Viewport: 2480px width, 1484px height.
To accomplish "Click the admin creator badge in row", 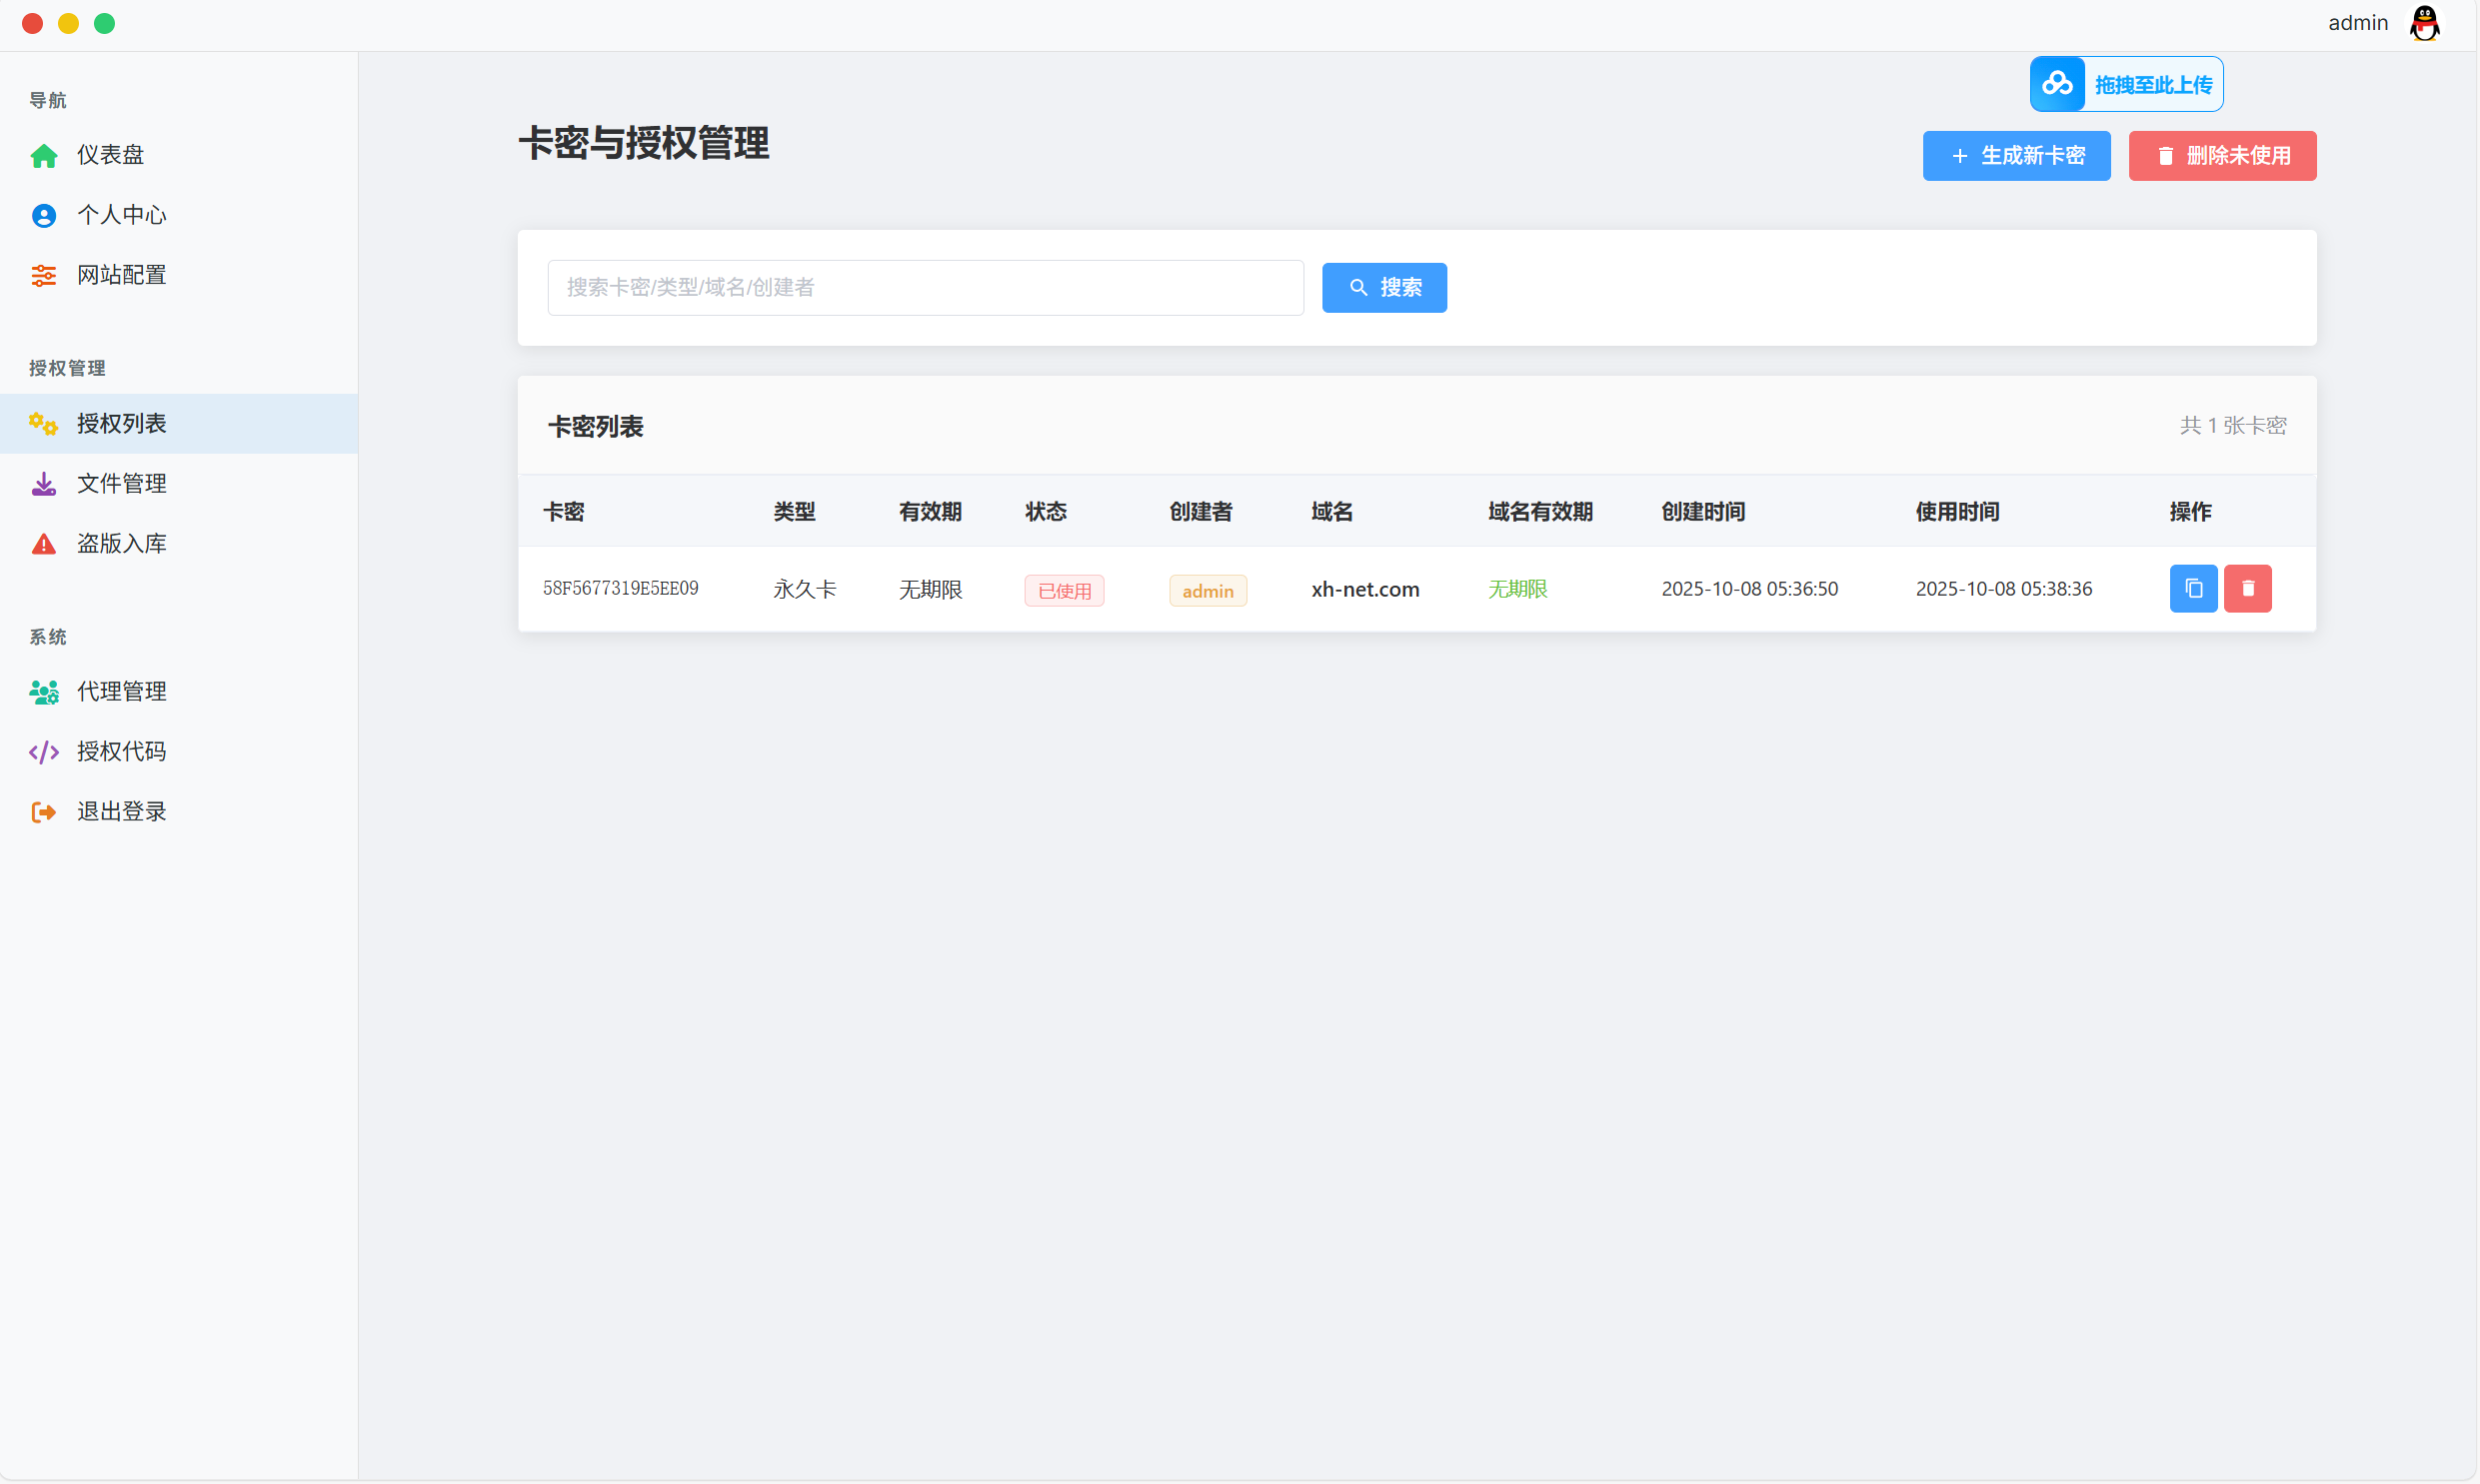I will 1207,591.
